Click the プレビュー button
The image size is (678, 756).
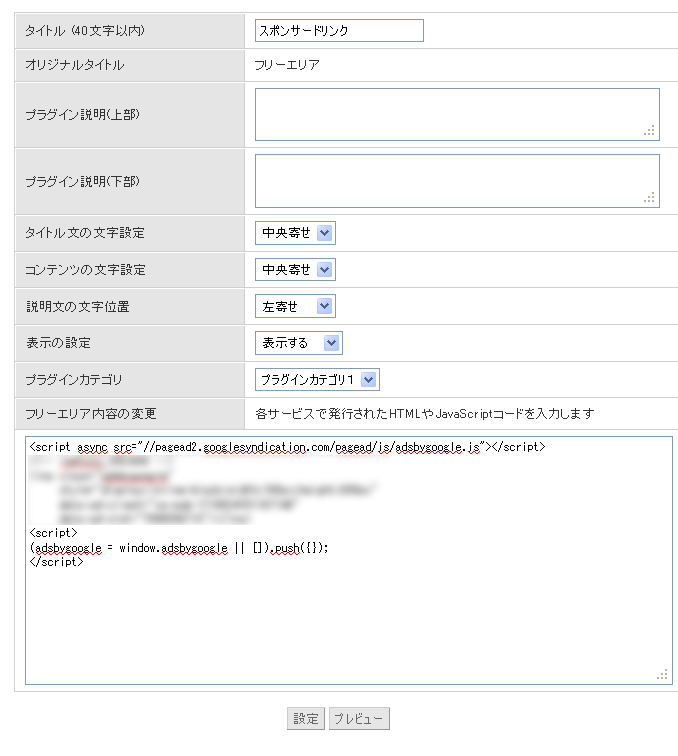pyautogui.click(x=359, y=718)
